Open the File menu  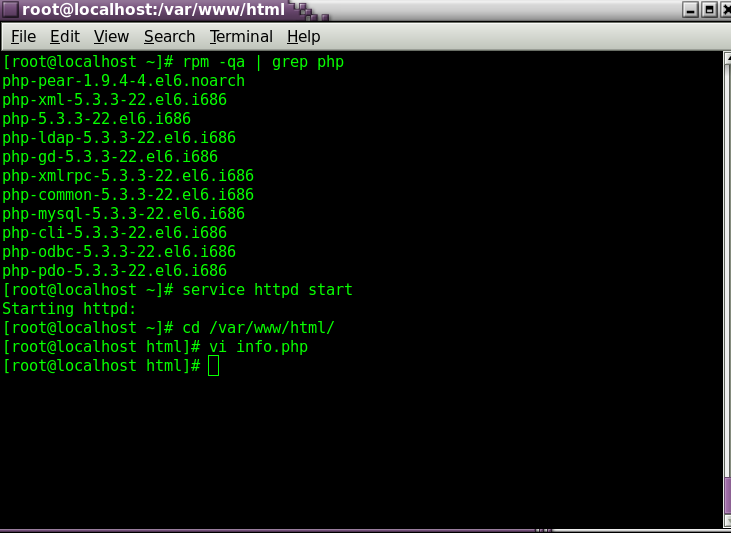[x=23, y=36]
